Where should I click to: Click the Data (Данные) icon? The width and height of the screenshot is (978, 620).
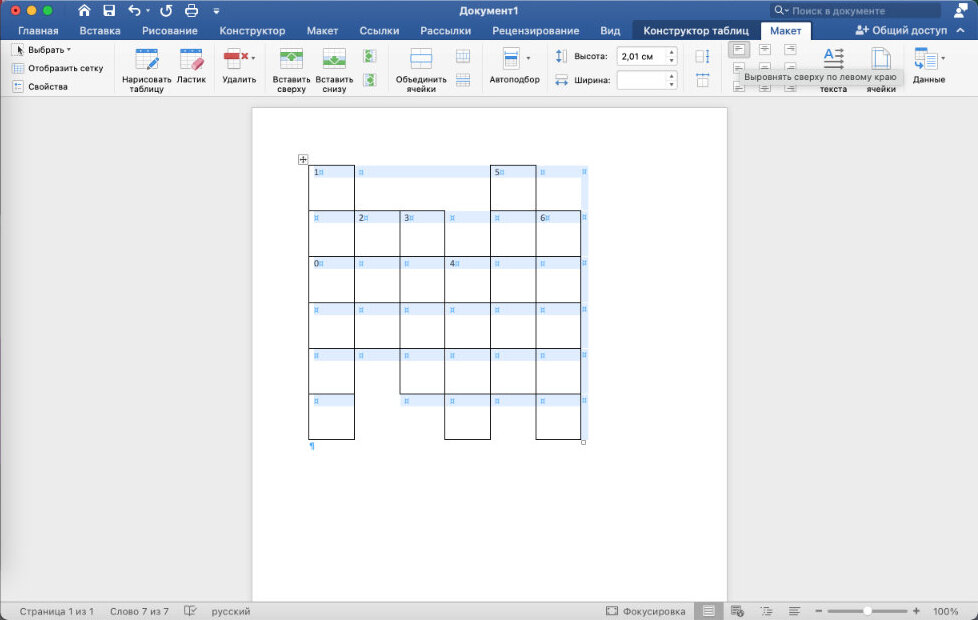coord(926,59)
